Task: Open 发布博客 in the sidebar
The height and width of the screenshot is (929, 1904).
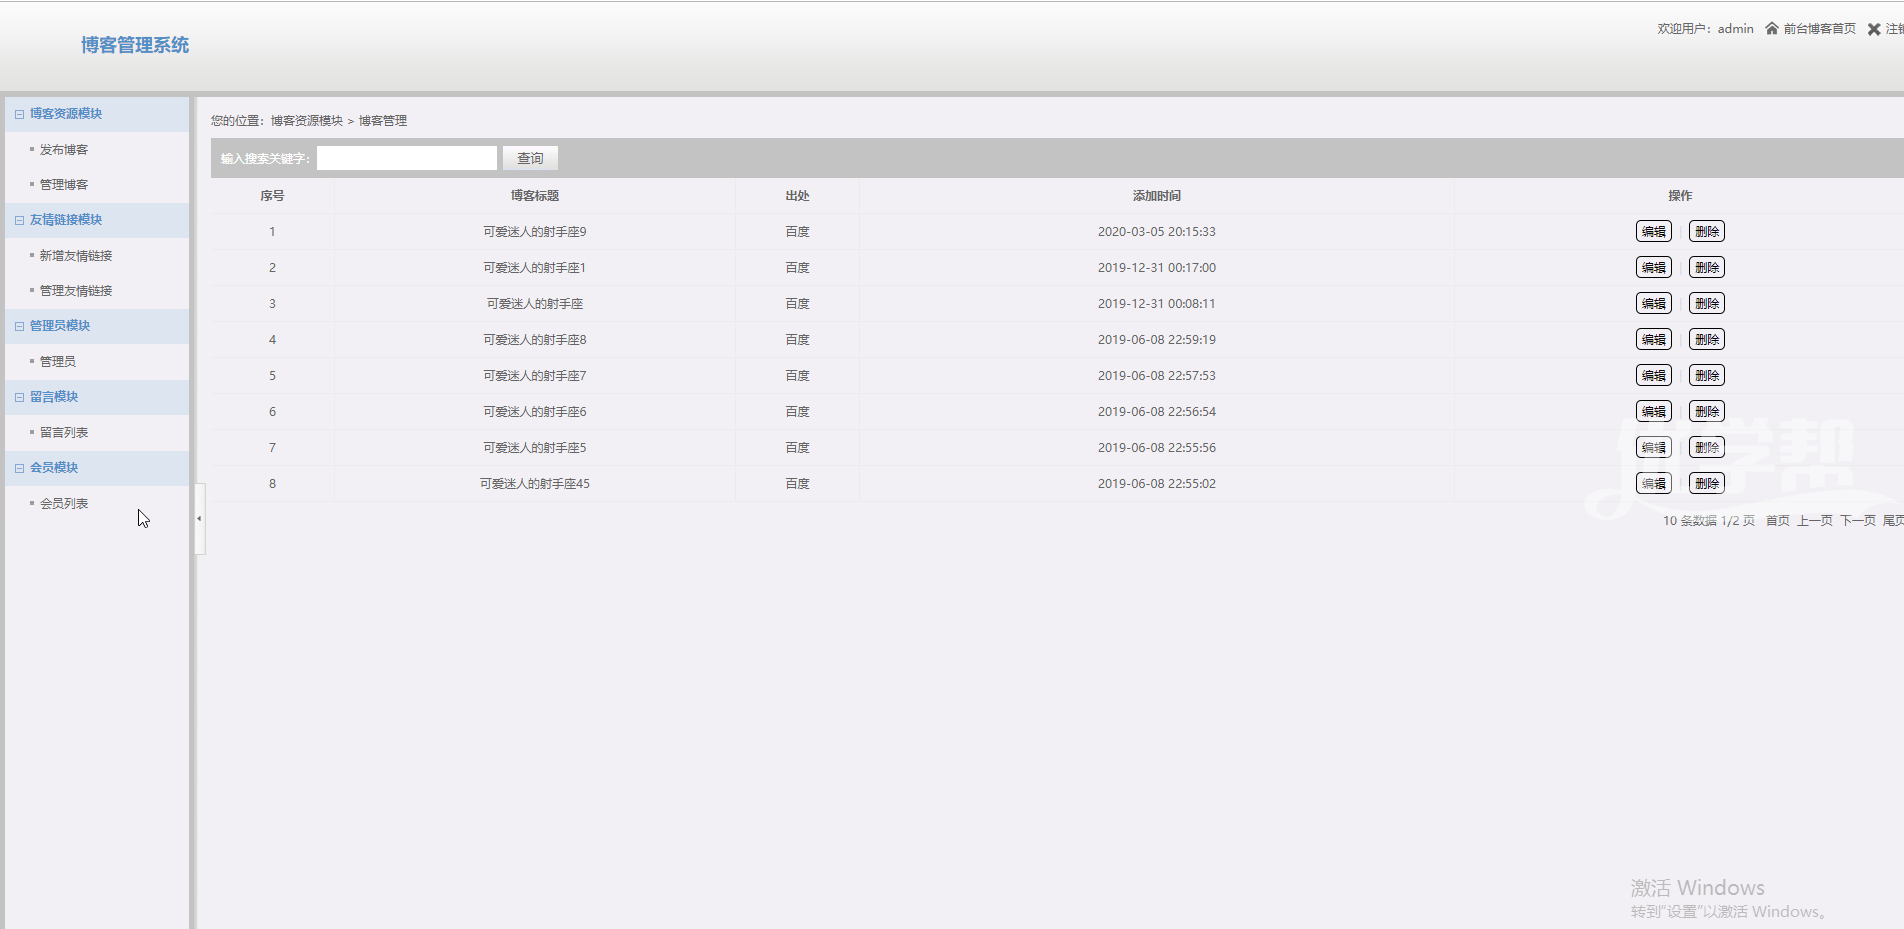Action: [x=64, y=150]
